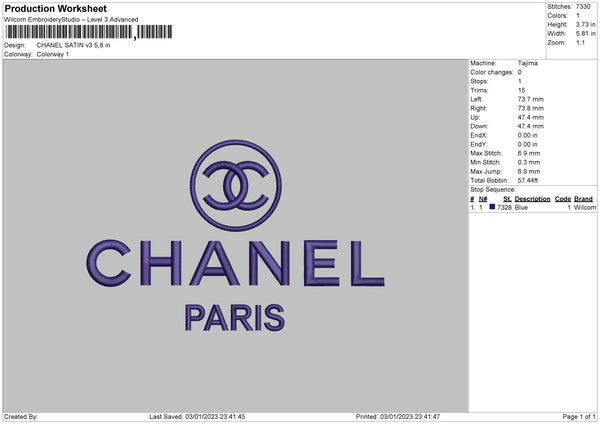
Task: Click the Total Bobbin value "57.44ft"
Action: [x=528, y=180]
